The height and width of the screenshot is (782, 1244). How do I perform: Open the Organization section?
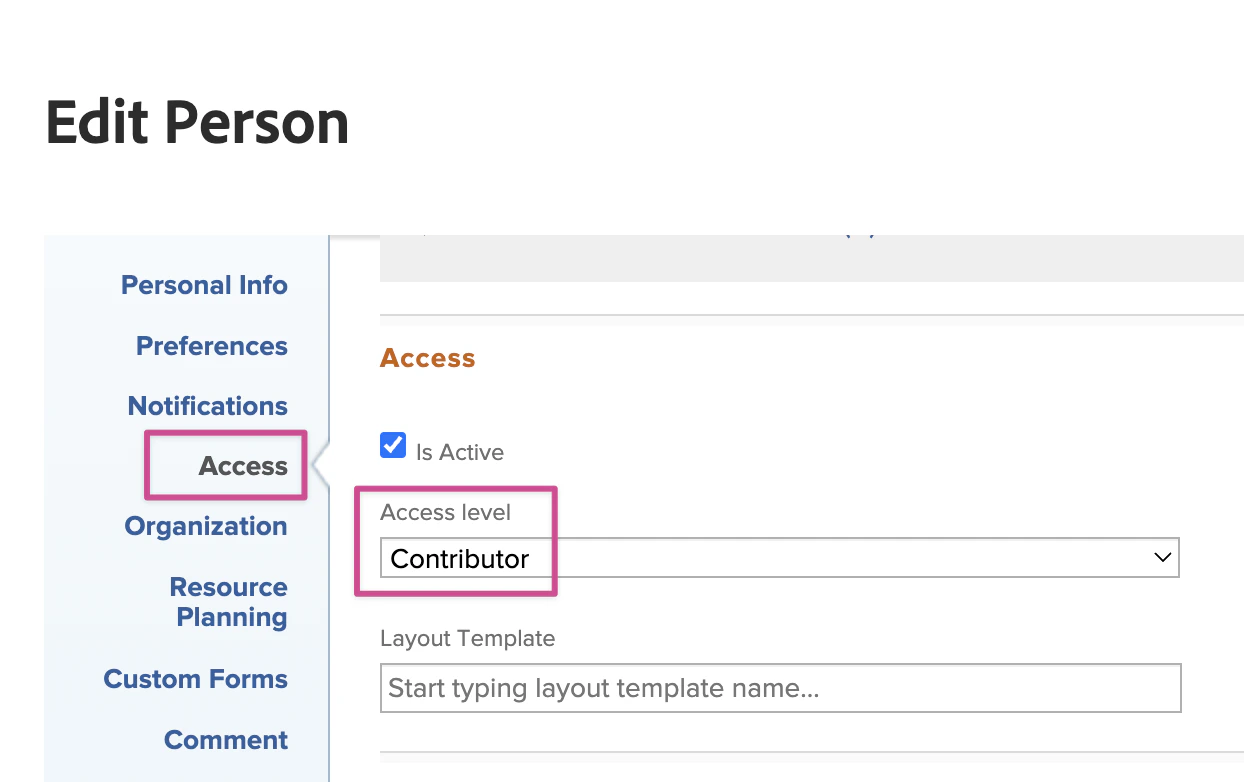coord(206,526)
